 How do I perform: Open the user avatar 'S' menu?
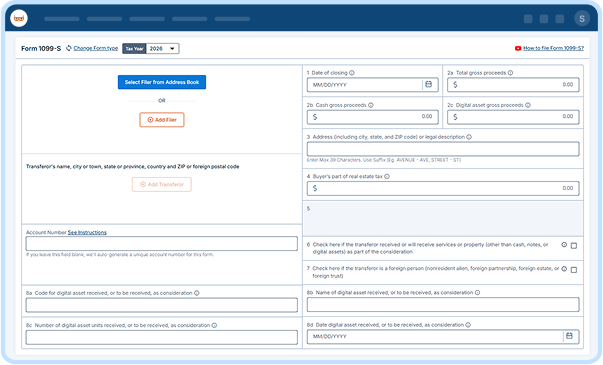pyautogui.click(x=582, y=18)
